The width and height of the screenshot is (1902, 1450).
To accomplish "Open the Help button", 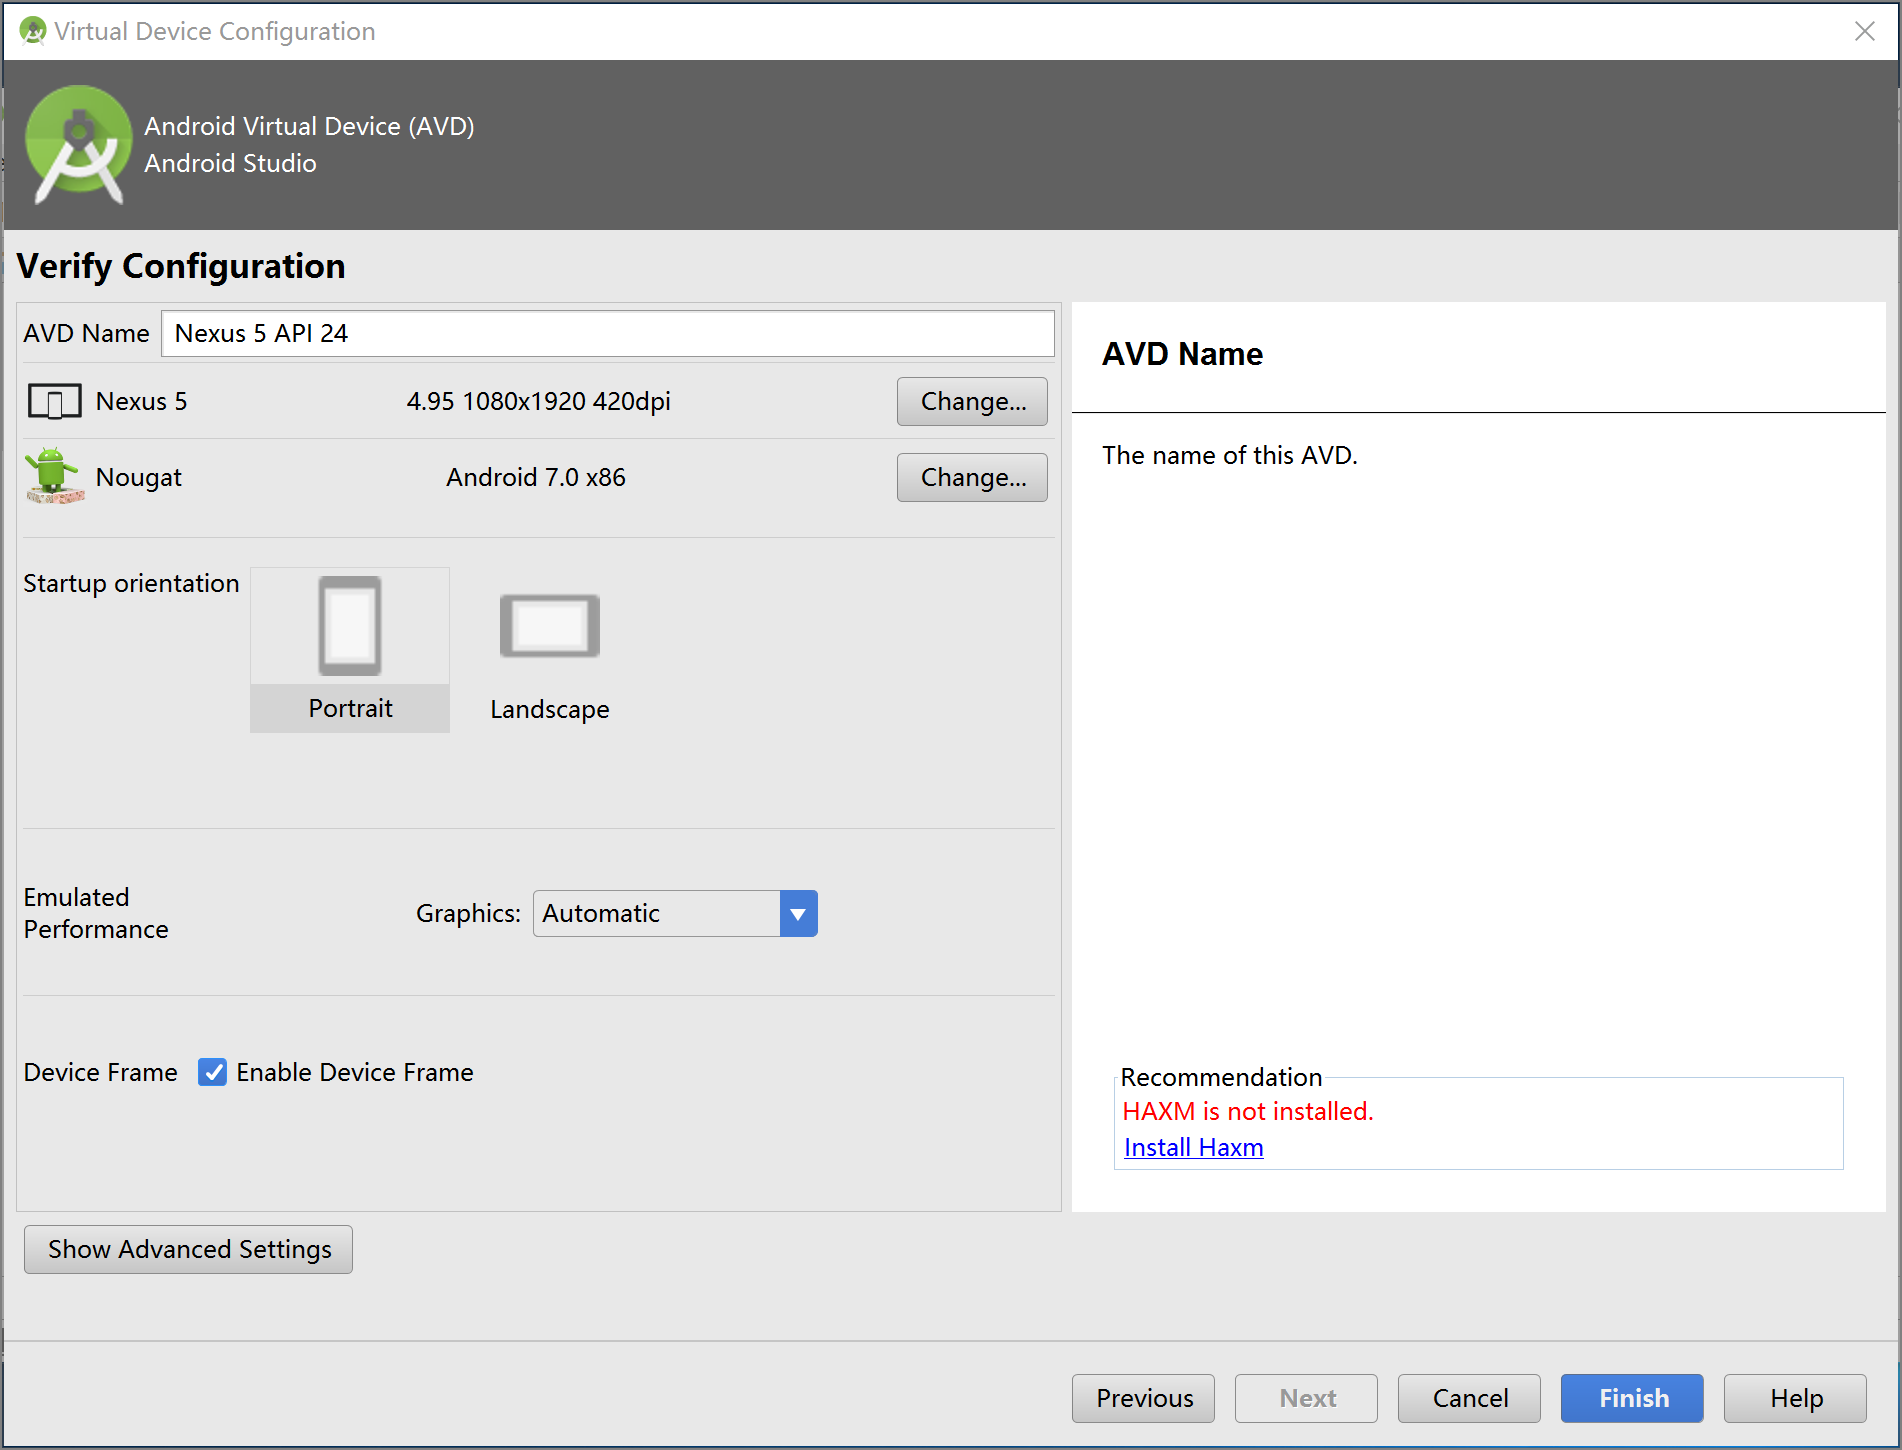I will [x=1795, y=1398].
